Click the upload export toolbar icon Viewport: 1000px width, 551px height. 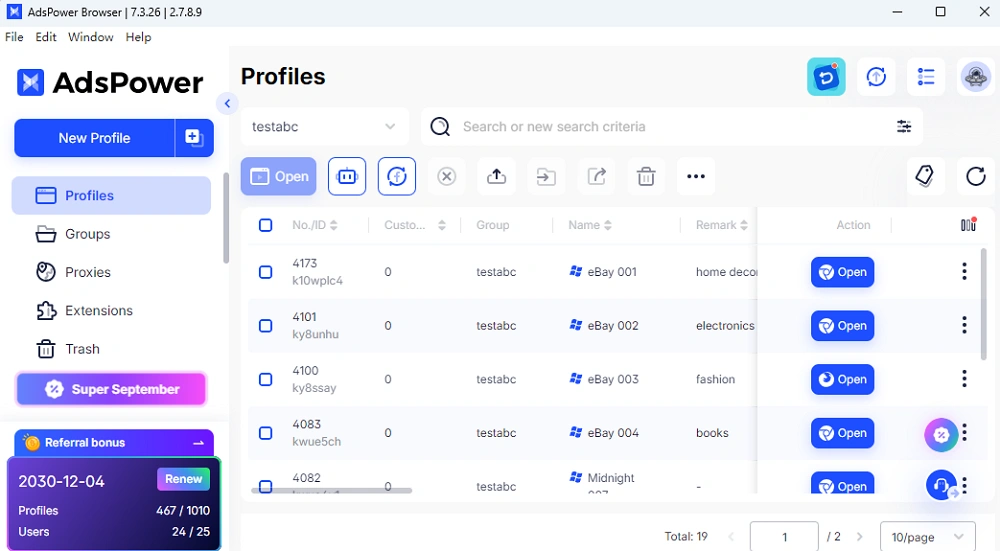pos(496,176)
